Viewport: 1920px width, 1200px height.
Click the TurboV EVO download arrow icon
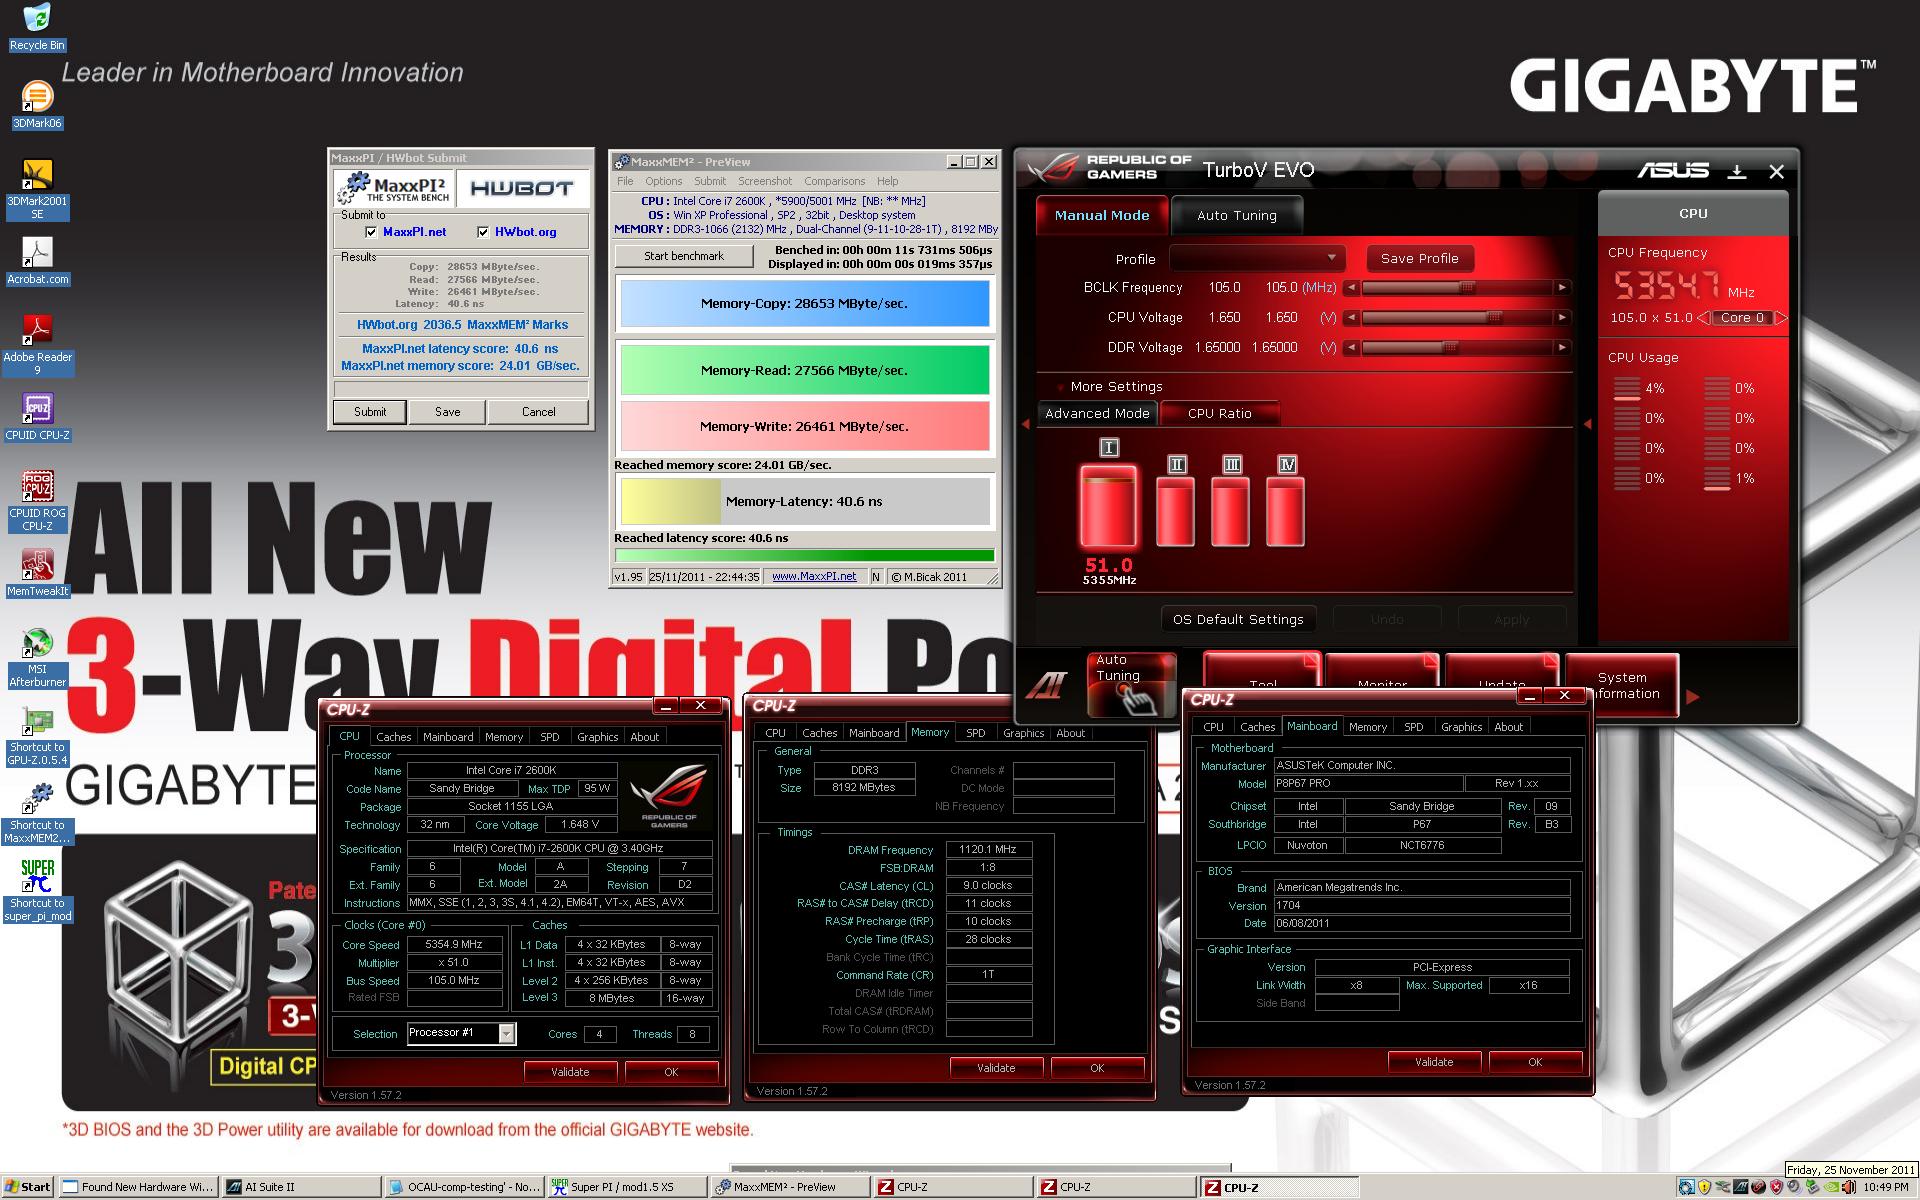[1737, 172]
